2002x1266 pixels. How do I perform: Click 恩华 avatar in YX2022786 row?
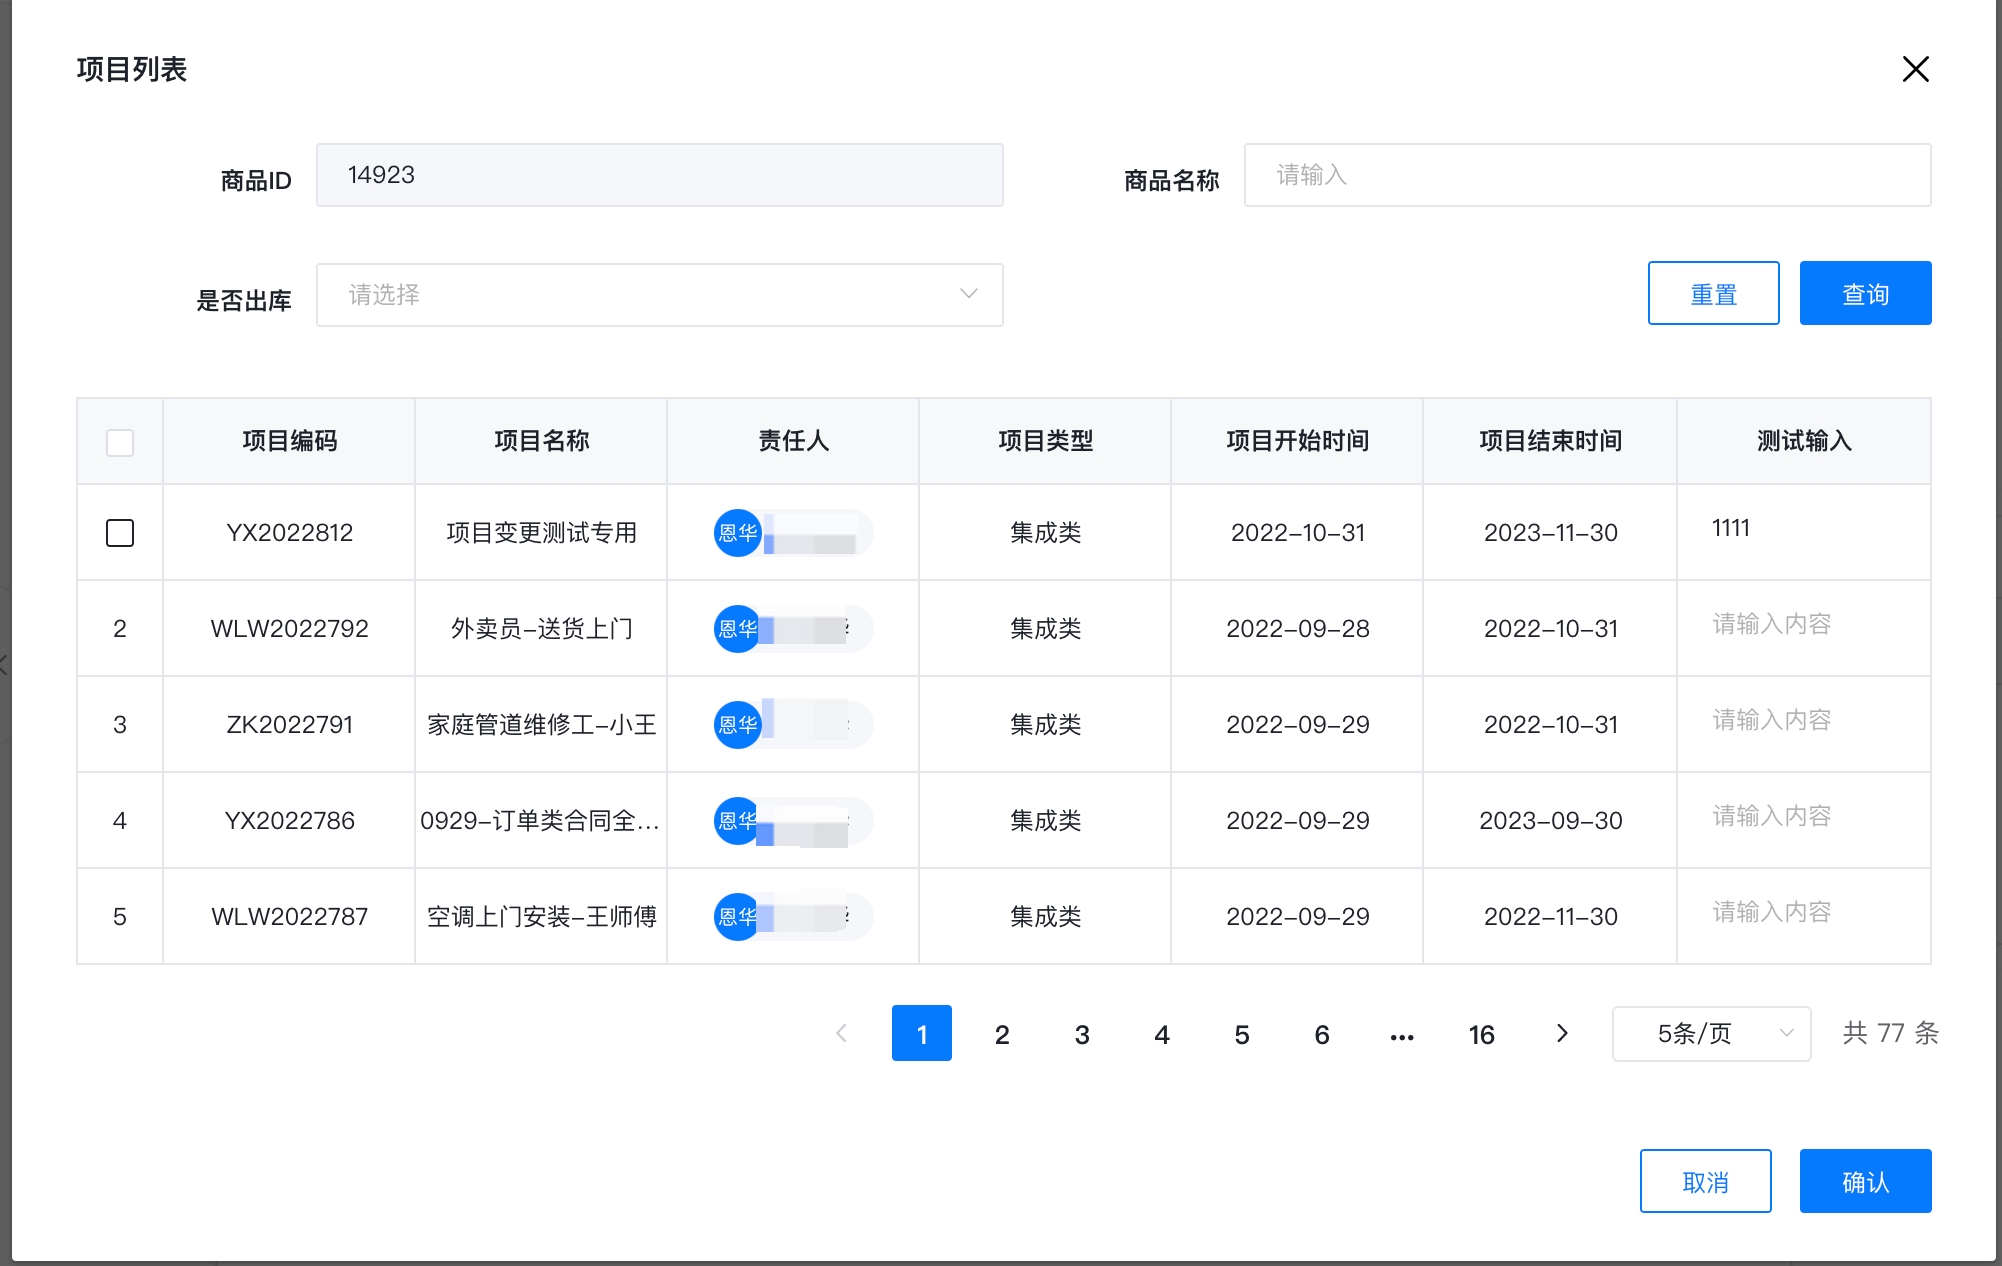(x=738, y=821)
